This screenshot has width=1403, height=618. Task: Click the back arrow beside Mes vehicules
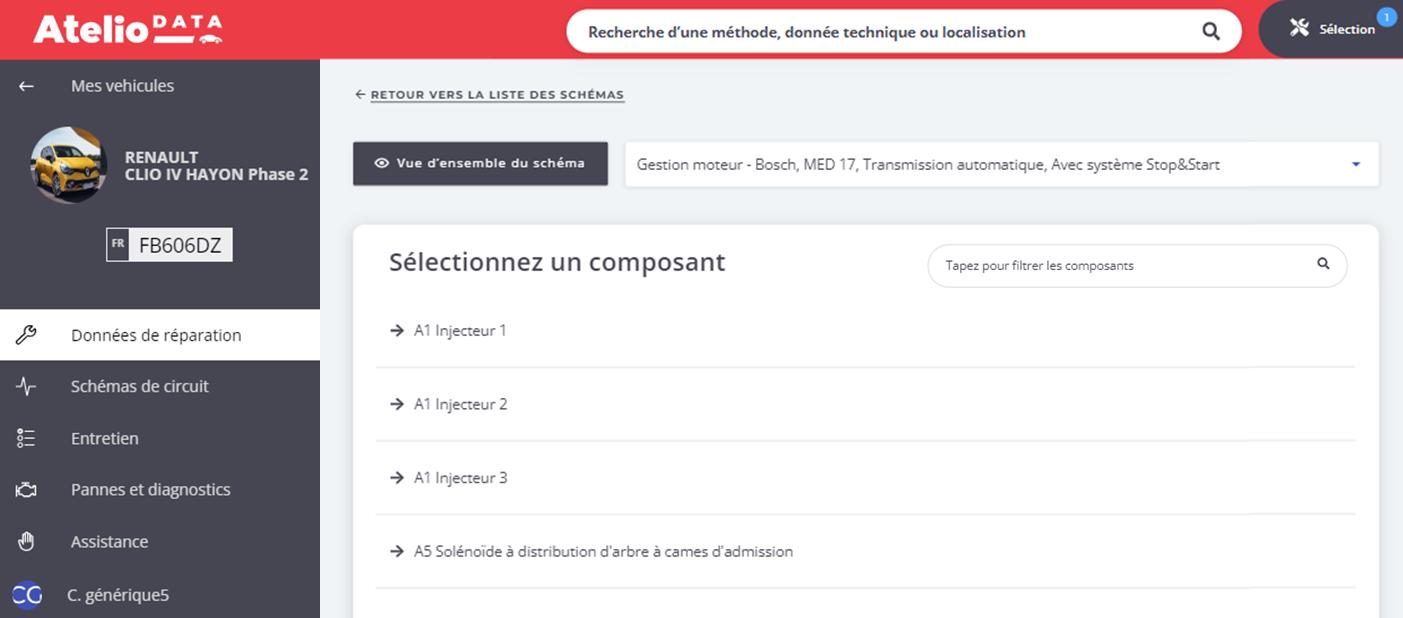(27, 86)
